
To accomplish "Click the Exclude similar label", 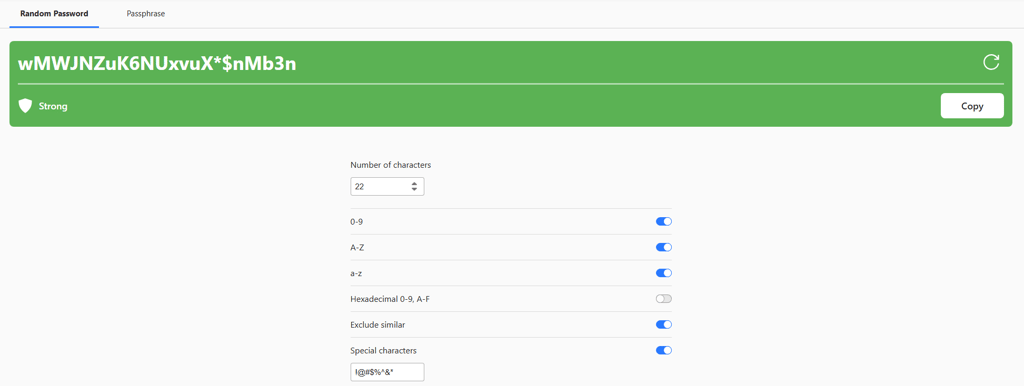I will point(377,325).
